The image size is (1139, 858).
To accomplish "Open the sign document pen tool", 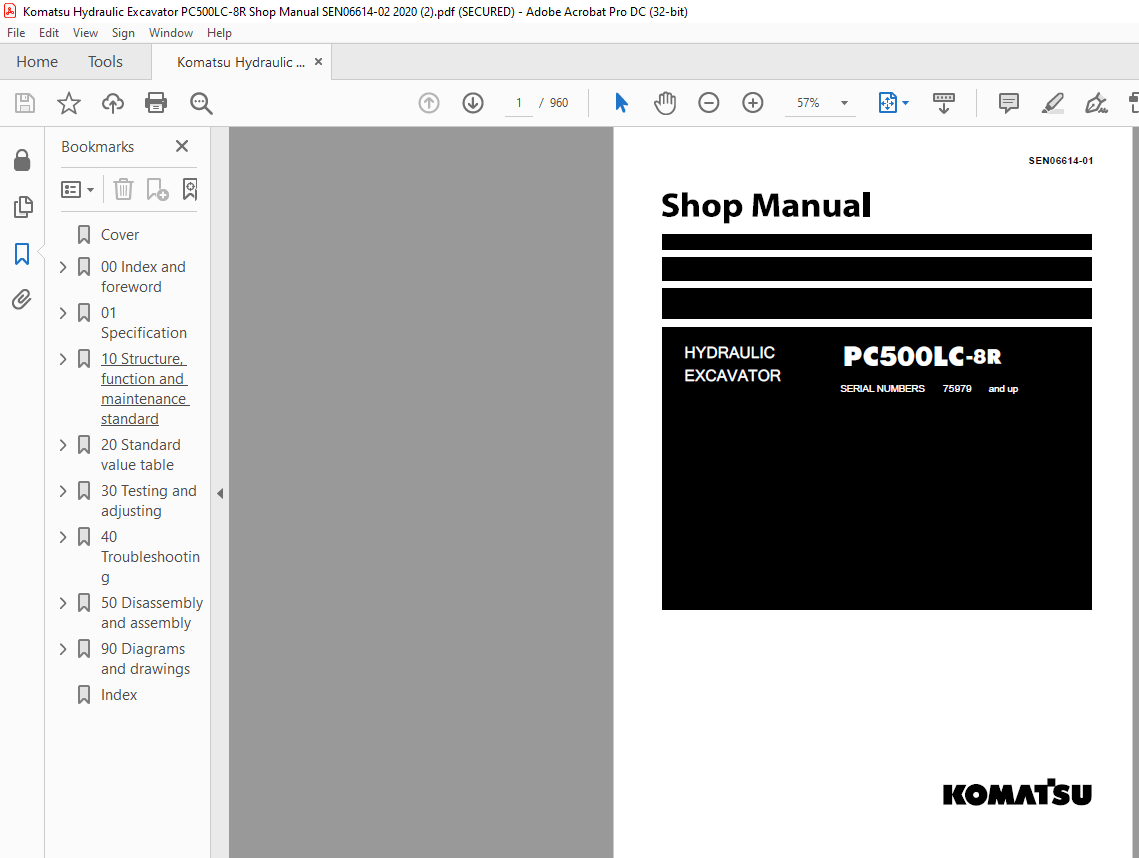I will tap(1096, 103).
